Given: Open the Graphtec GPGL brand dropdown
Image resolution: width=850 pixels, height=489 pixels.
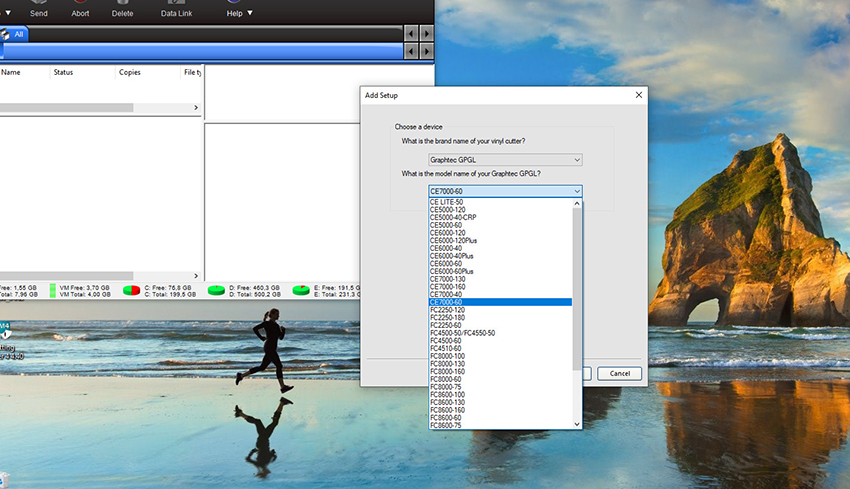Looking at the screenshot, I should [x=505, y=160].
